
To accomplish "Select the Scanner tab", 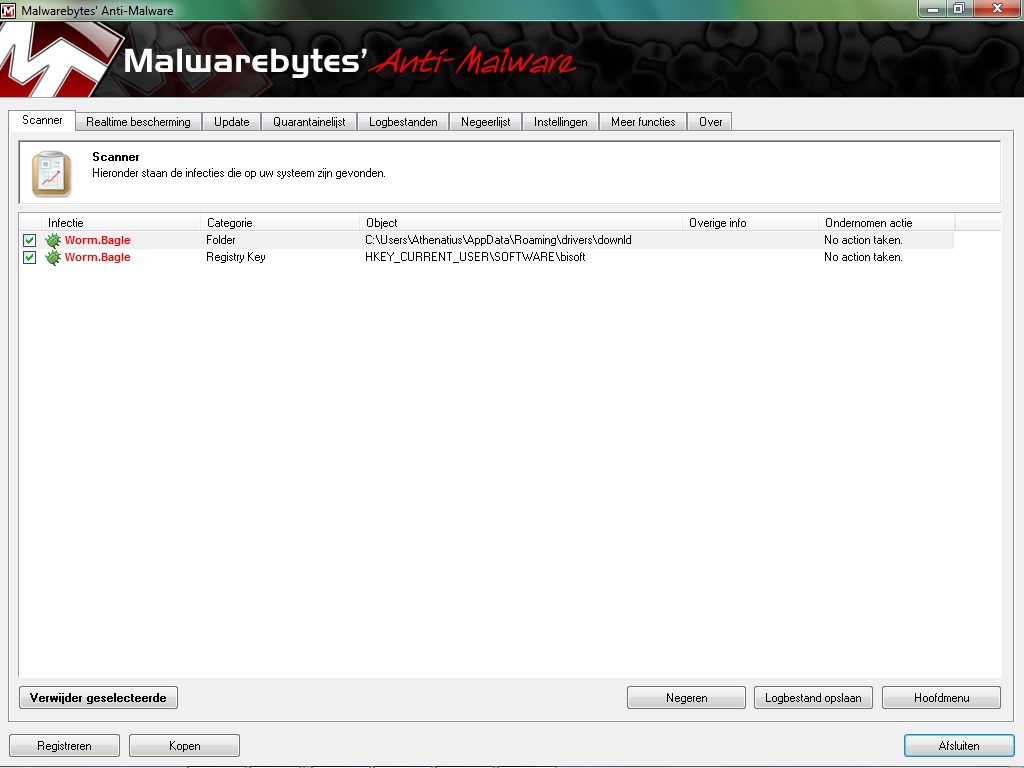I will tap(42, 120).
